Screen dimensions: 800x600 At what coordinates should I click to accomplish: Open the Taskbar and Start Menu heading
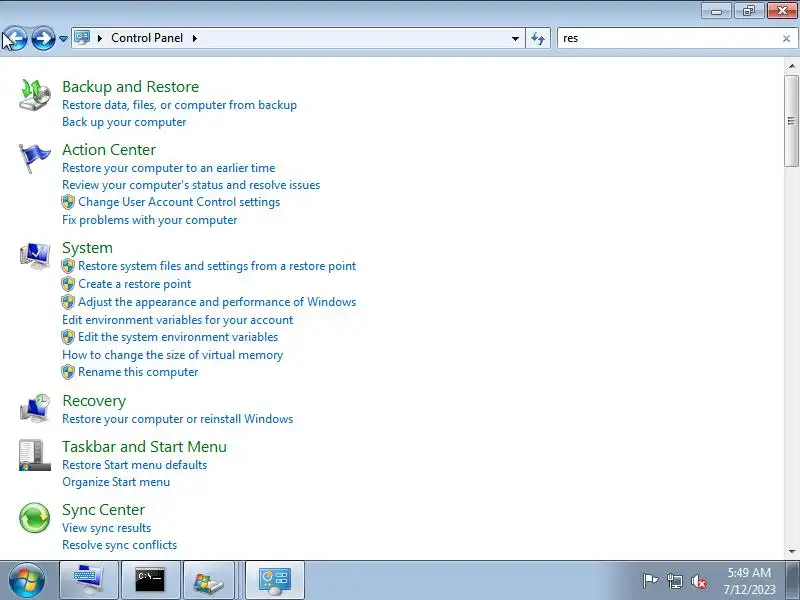coord(144,447)
